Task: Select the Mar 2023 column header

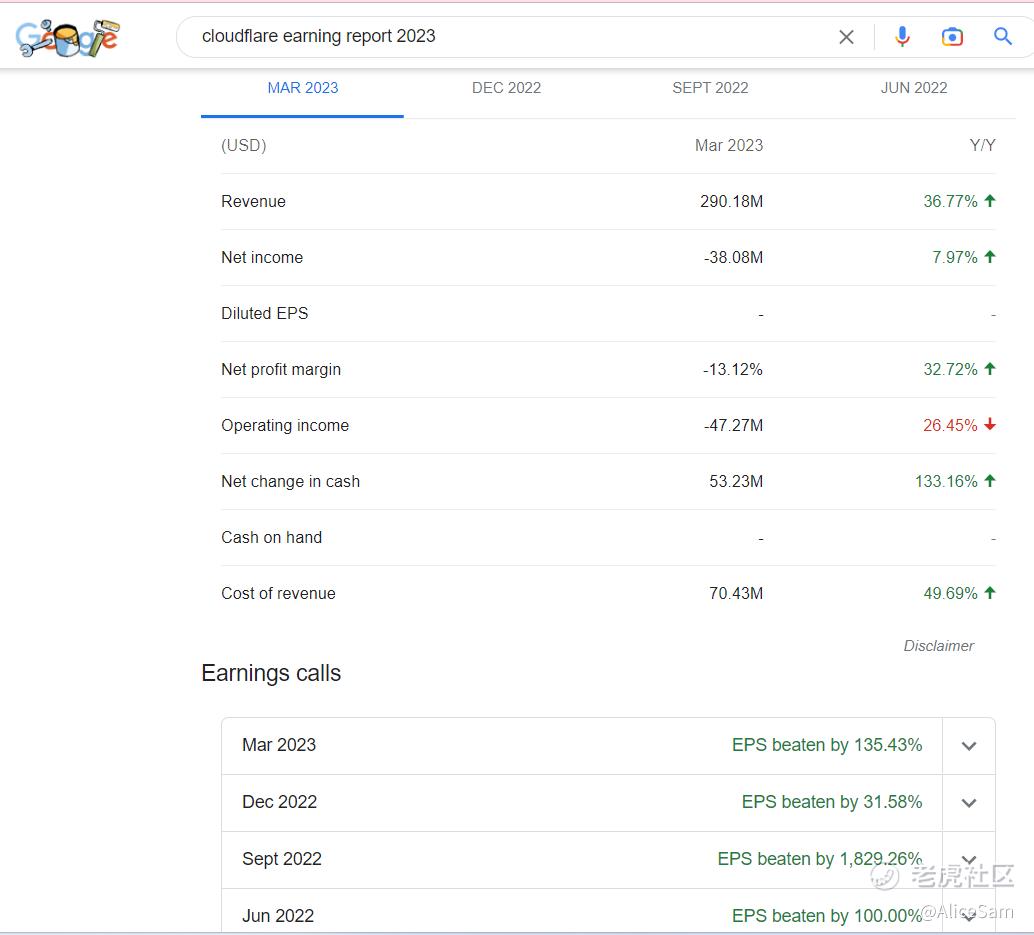Action: coord(729,146)
